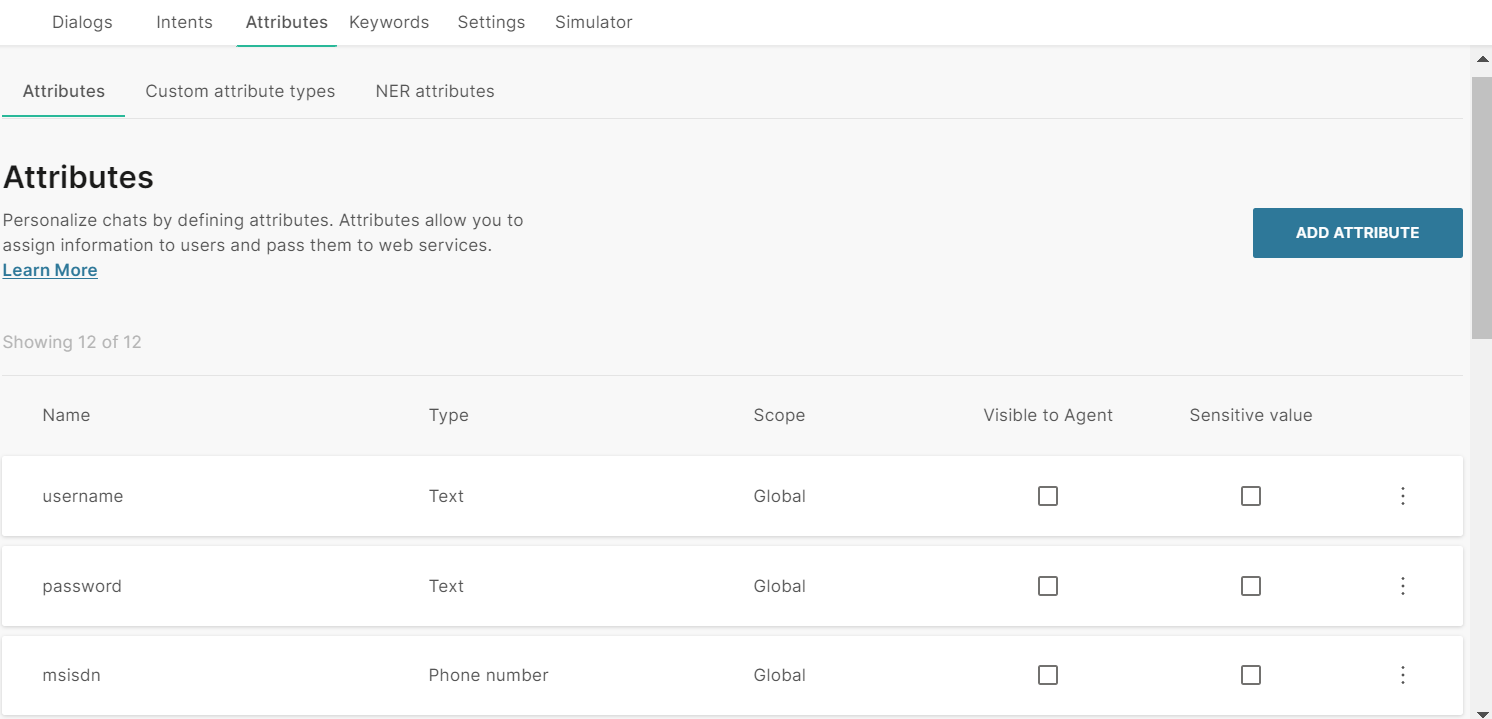Enable Visible to Agent for username
1492x719 pixels.
pos(1047,496)
